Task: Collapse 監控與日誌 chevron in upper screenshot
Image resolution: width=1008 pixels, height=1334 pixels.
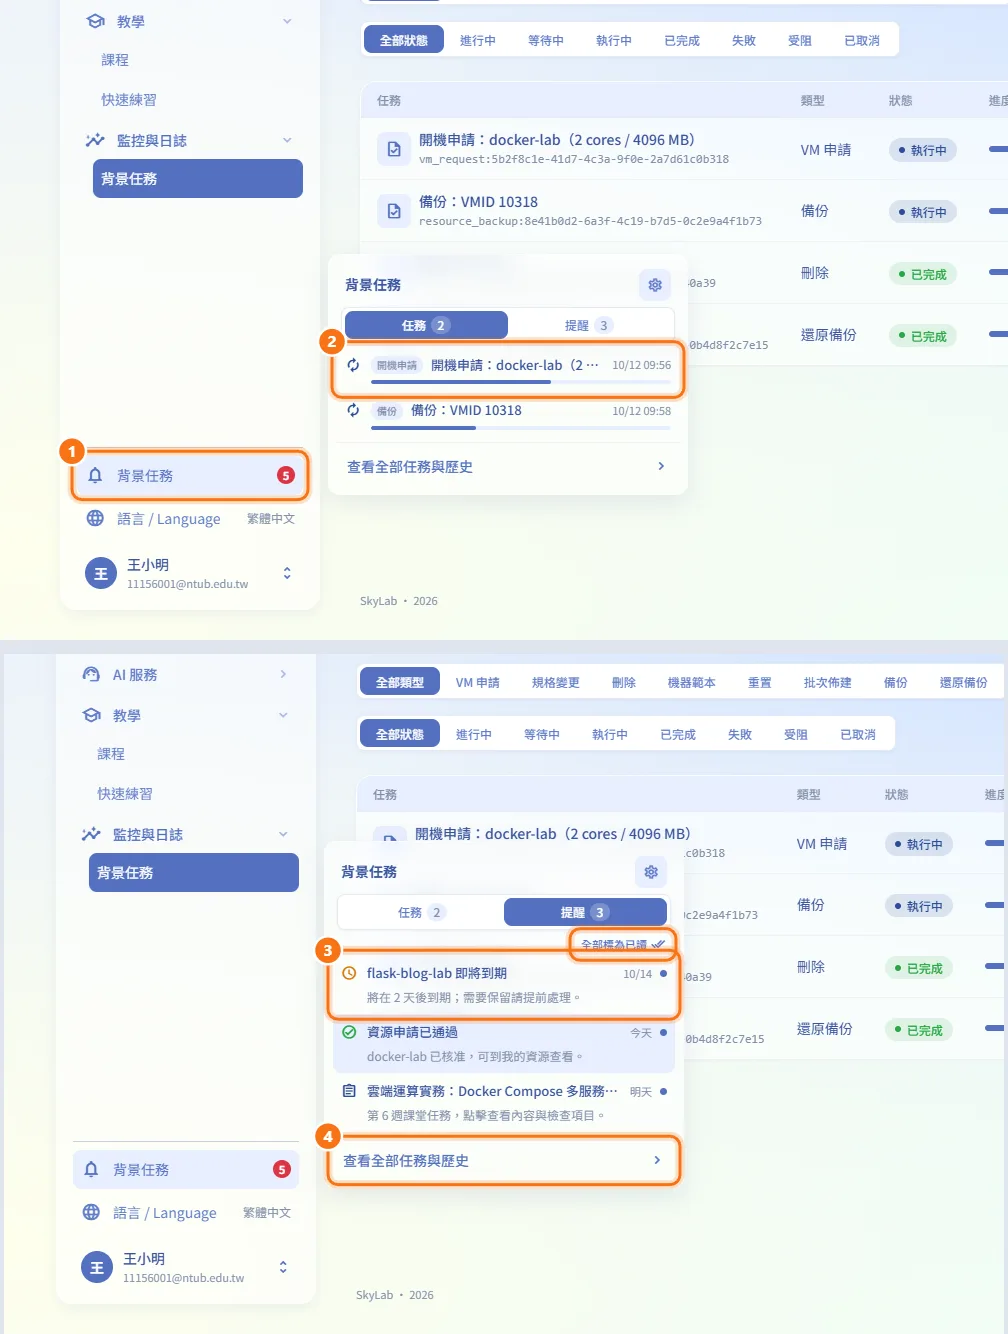Action: pos(287,140)
